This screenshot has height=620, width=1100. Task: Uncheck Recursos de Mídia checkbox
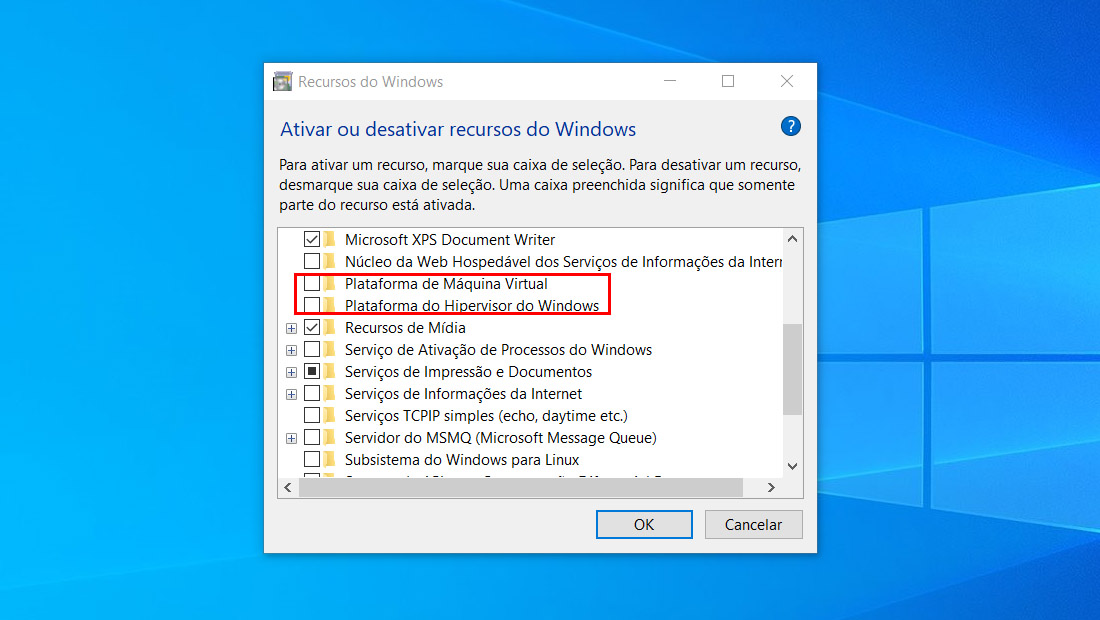coord(312,328)
